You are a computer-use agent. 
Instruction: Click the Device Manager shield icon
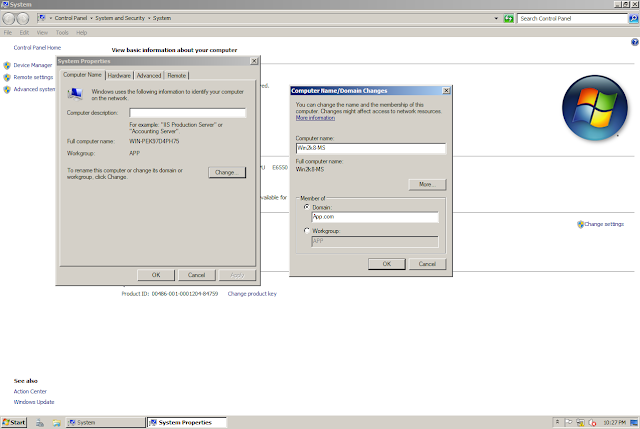click(x=7, y=65)
